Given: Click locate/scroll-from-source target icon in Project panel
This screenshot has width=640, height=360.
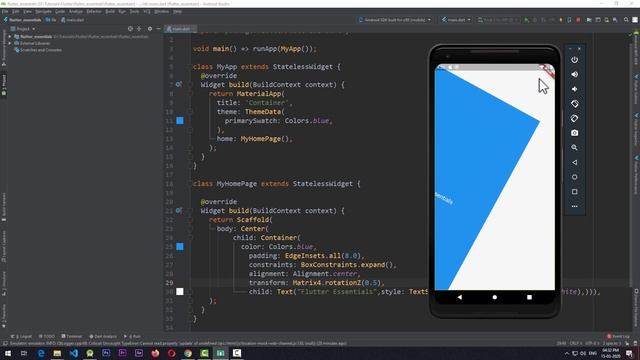Looking at the screenshot, I should (x=130, y=29).
